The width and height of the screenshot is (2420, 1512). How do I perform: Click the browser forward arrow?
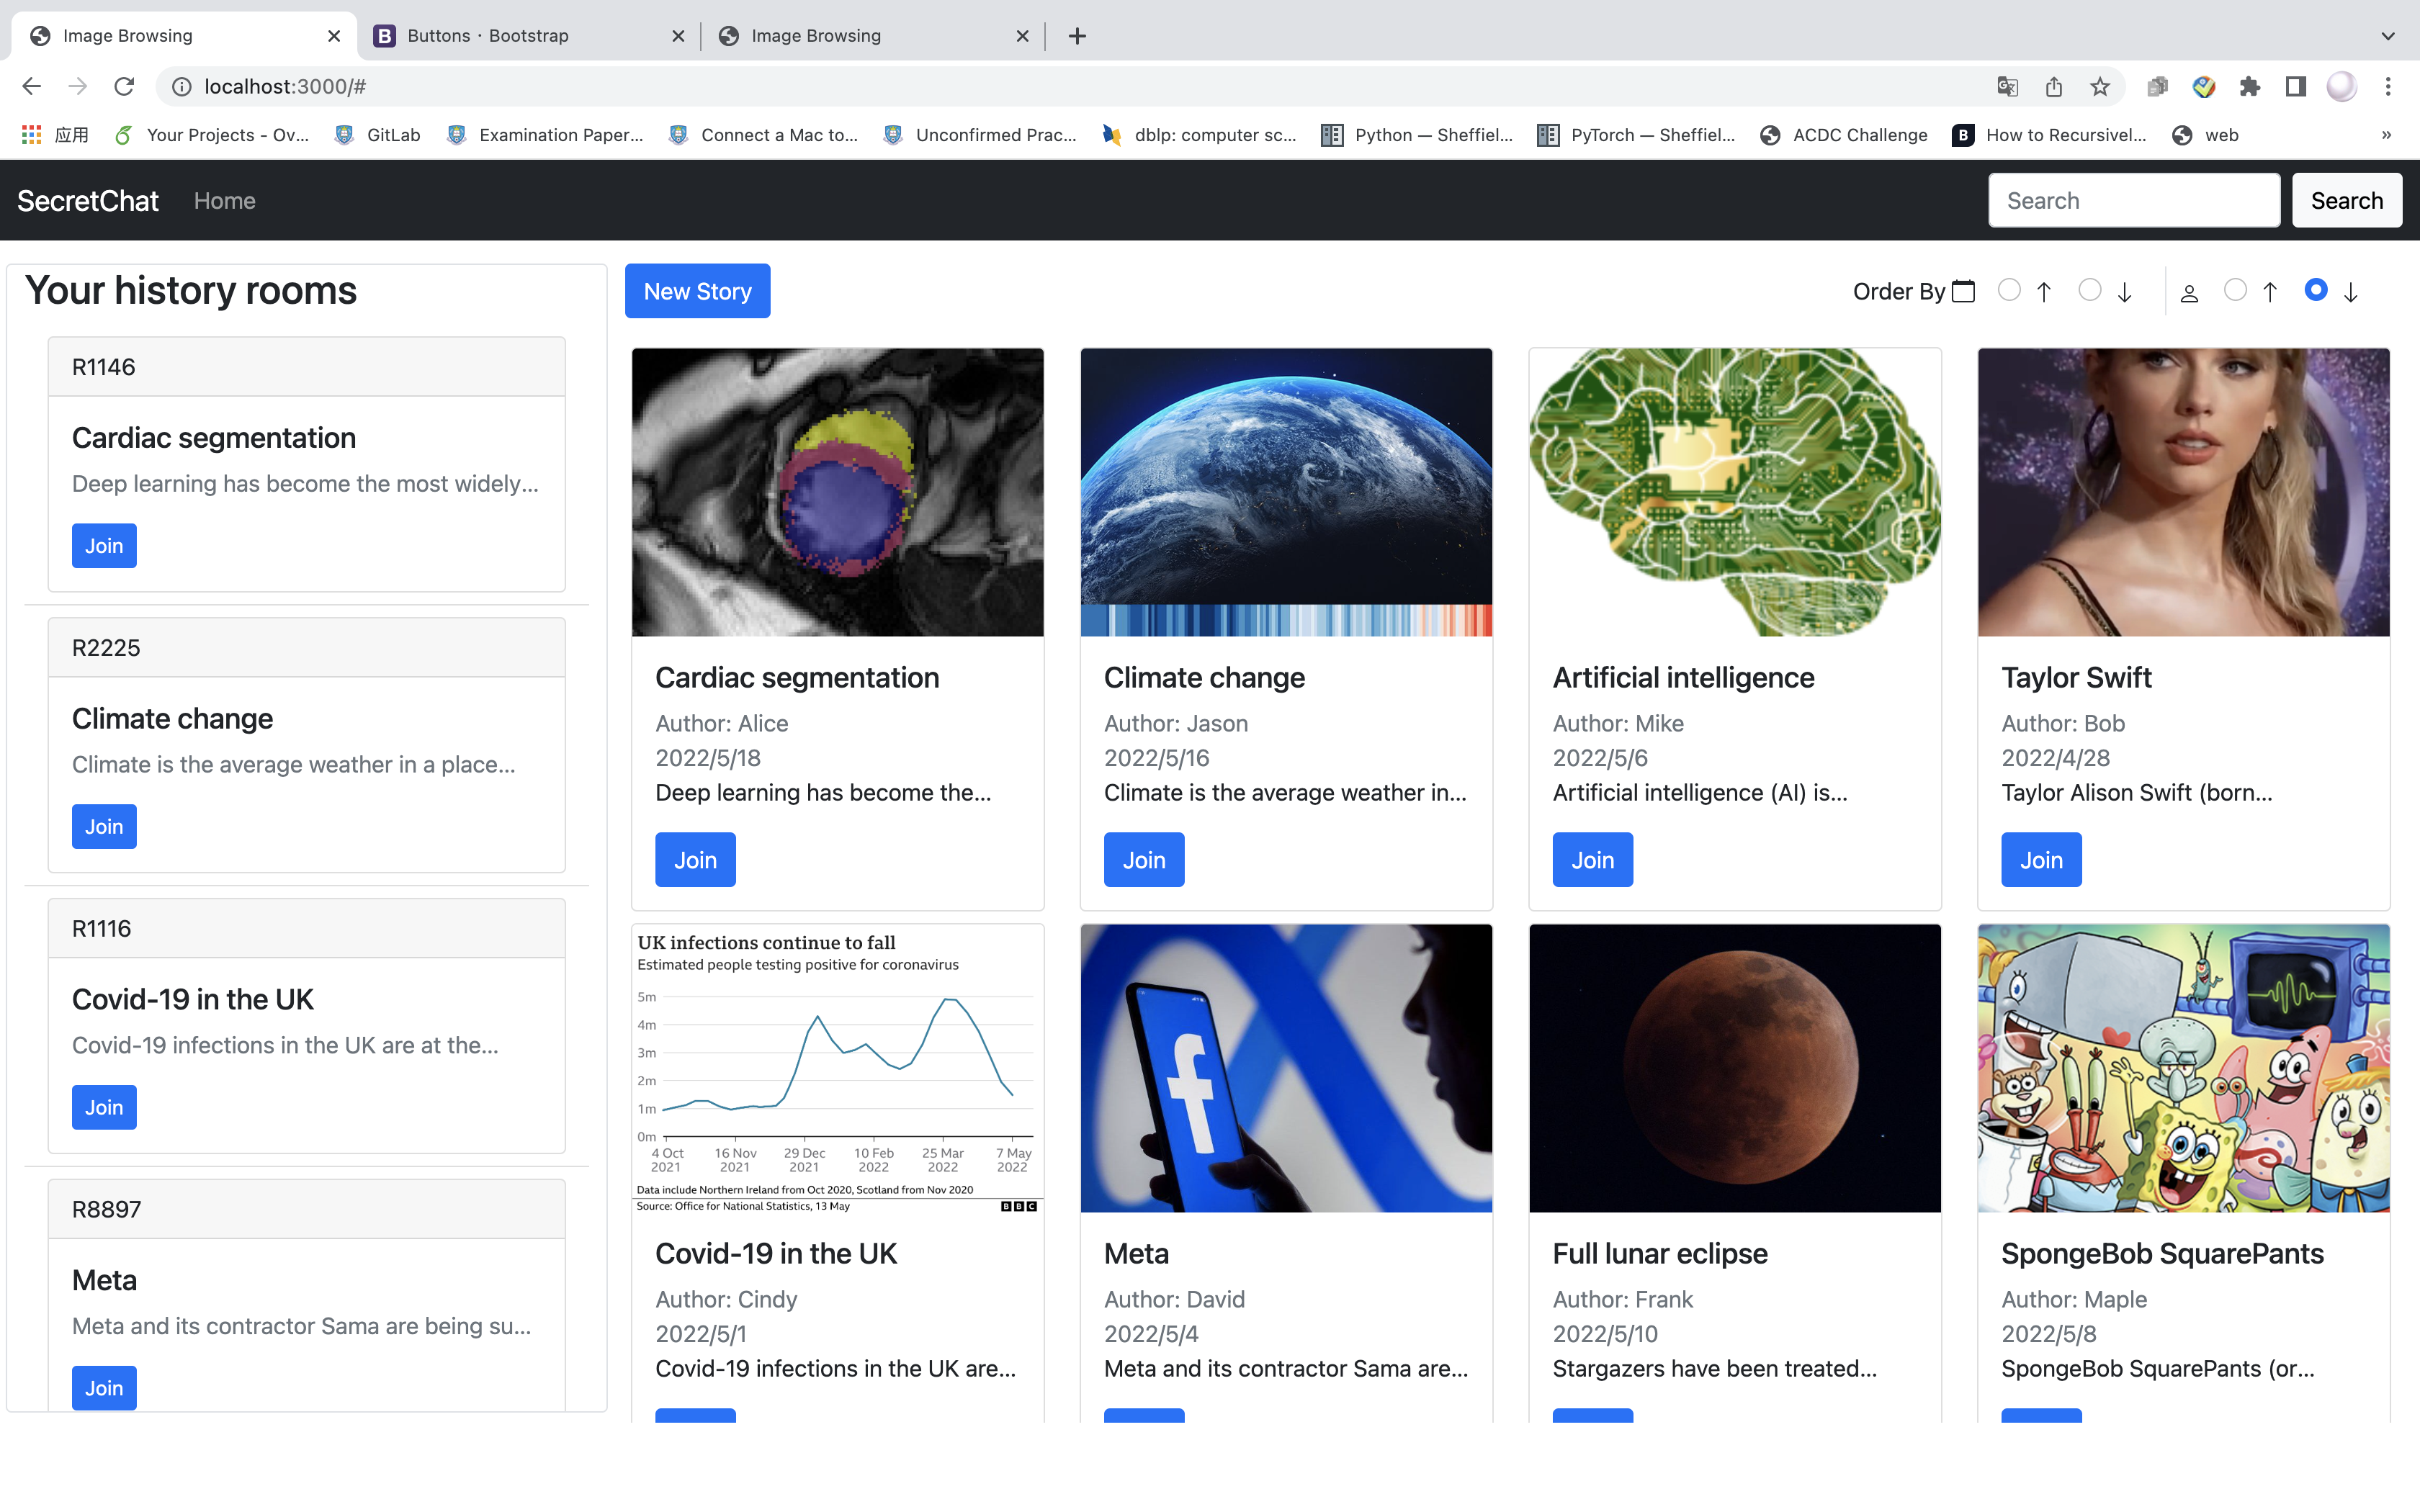tap(78, 87)
